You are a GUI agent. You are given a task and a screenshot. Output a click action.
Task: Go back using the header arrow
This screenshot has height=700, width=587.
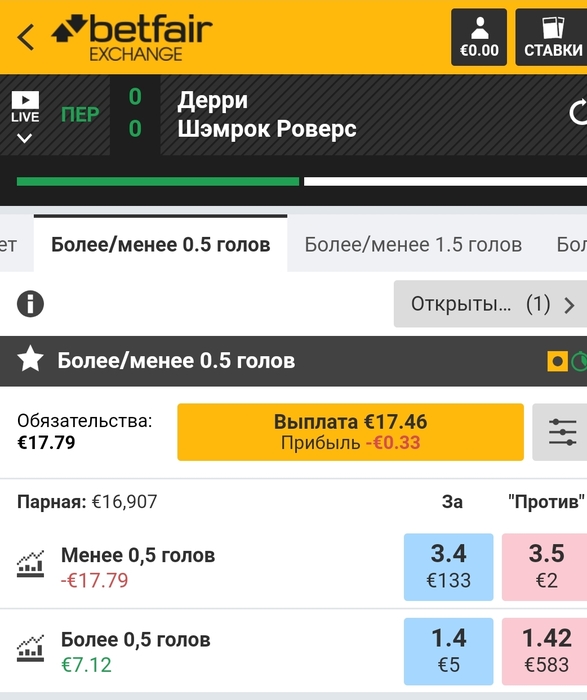[x=25, y=37]
